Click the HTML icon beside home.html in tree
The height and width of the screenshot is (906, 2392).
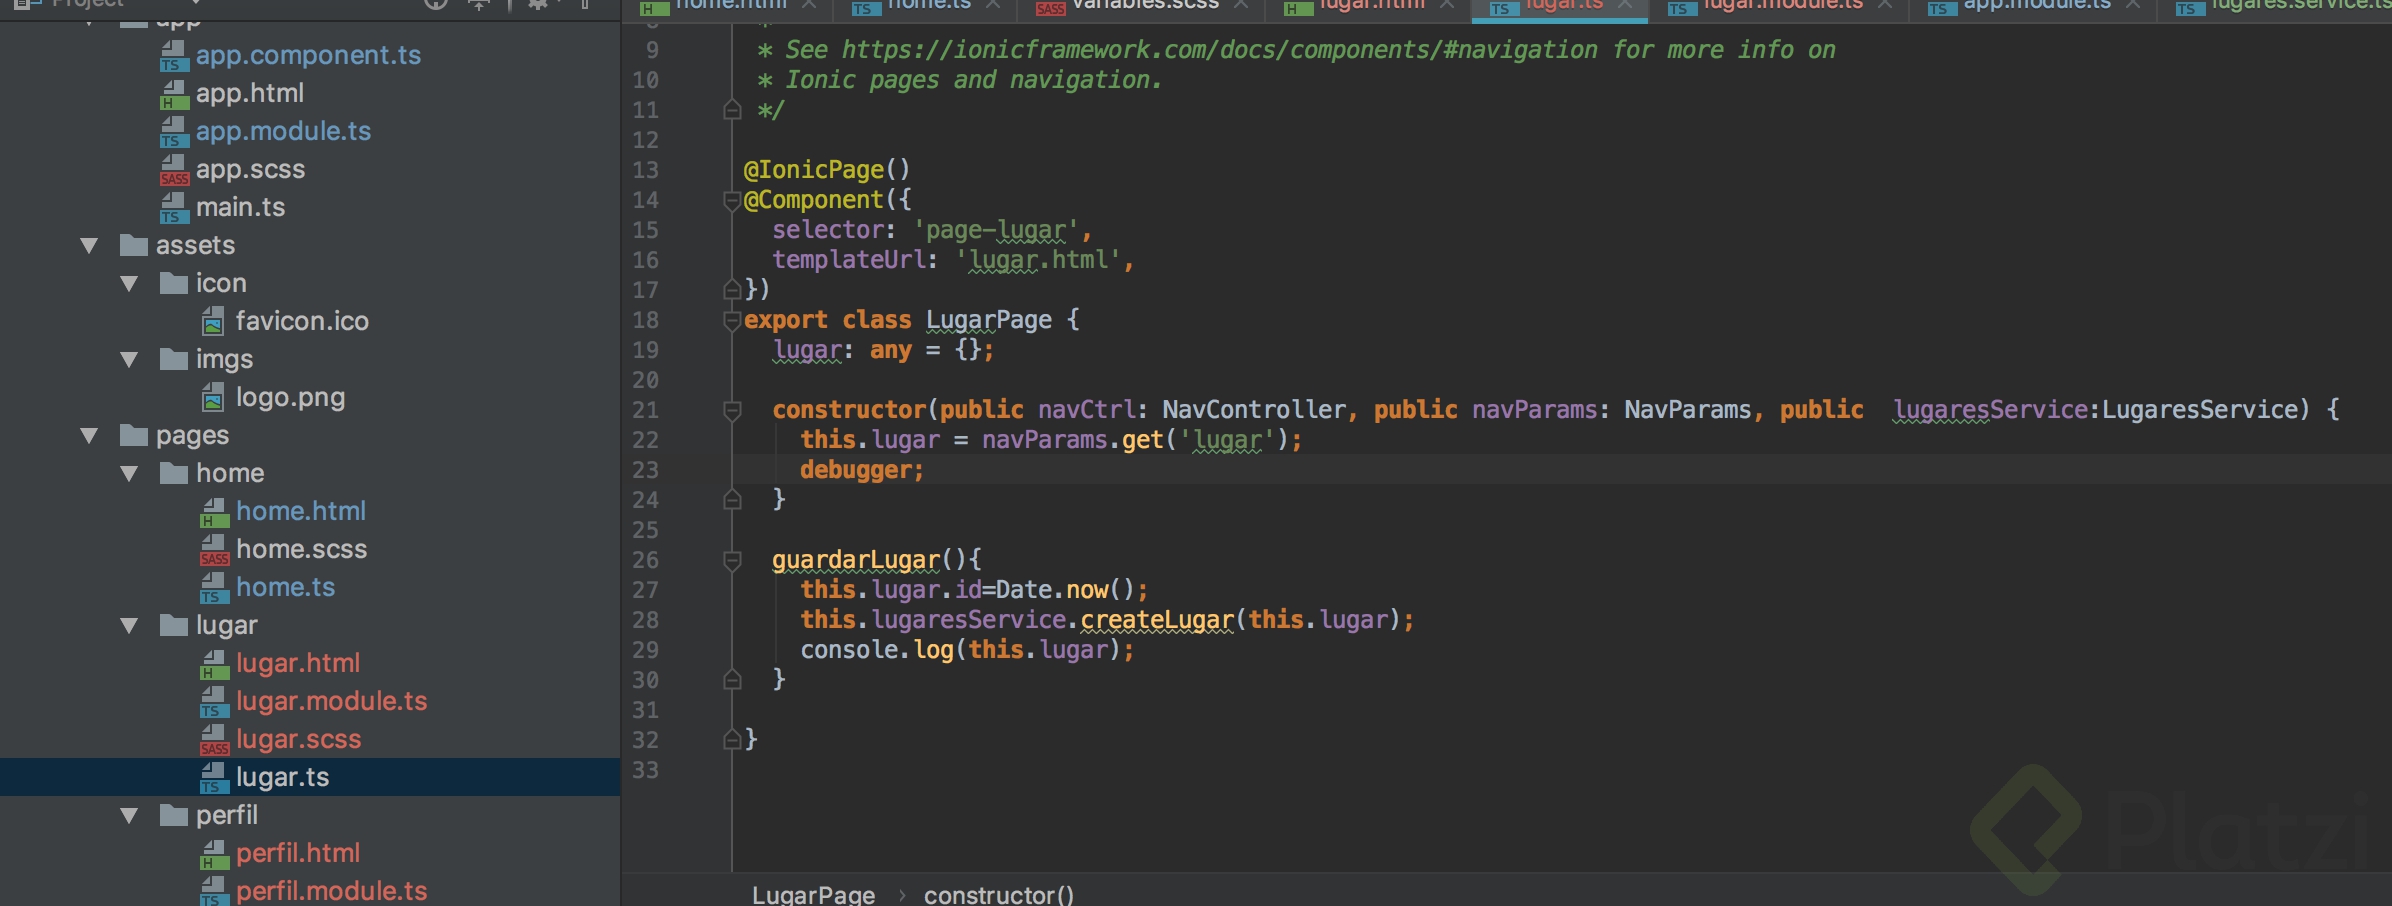(x=214, y=512)
